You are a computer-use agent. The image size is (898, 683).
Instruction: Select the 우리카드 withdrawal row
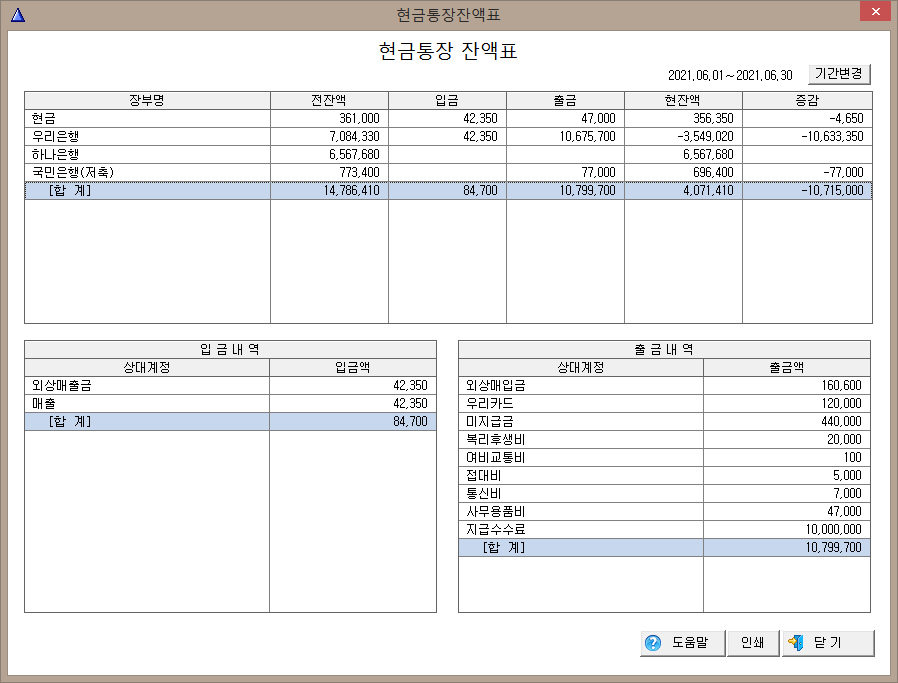[664, 404]
